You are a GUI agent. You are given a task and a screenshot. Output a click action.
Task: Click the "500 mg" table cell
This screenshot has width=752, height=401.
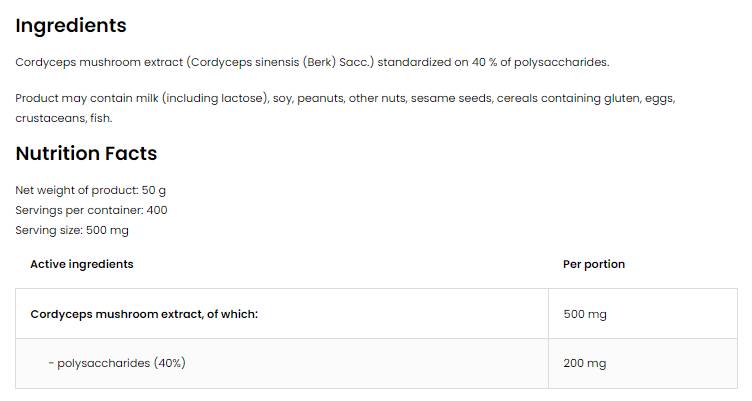point(585,314)
